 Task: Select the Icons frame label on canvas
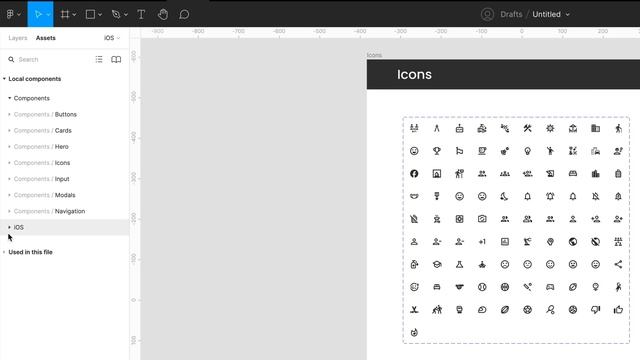pyautogui.click(x=374, y=55)
